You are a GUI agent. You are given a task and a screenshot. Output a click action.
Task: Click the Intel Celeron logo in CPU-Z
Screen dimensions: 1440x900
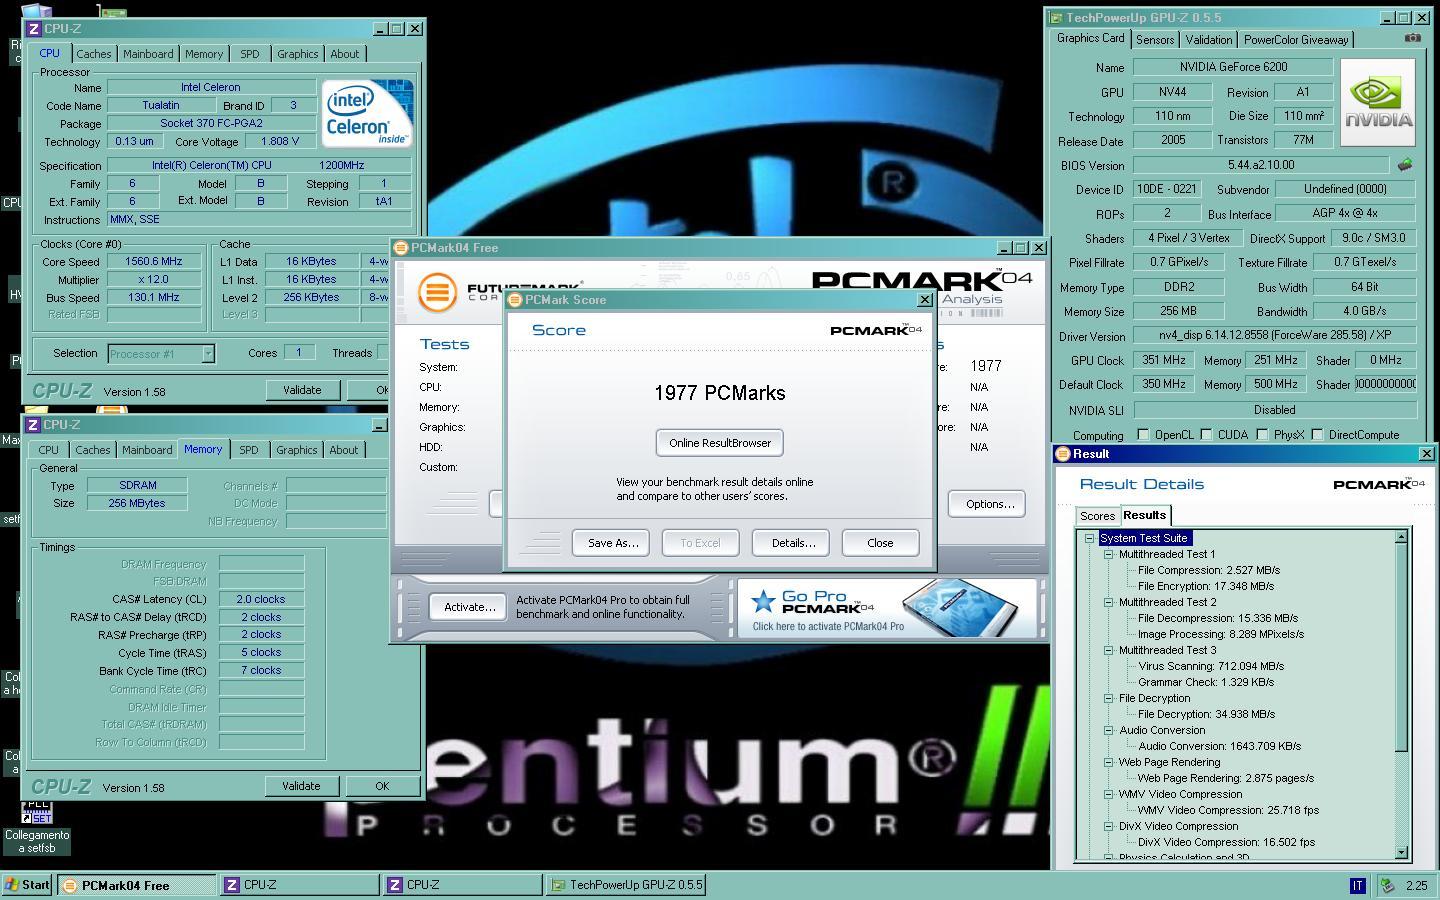point(367,113)
